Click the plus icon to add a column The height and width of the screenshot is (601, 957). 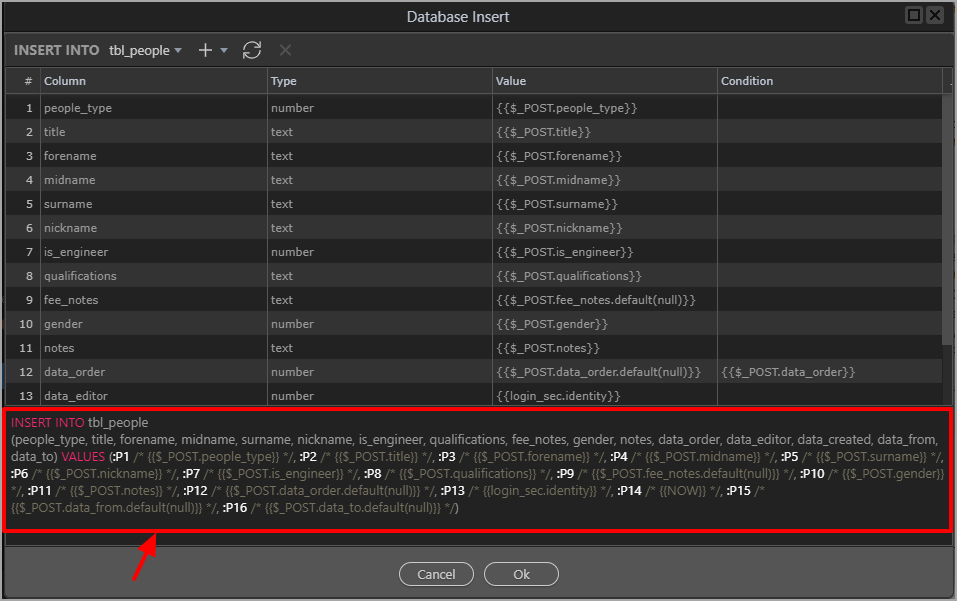pyautogui.click(x=205, y=50)
